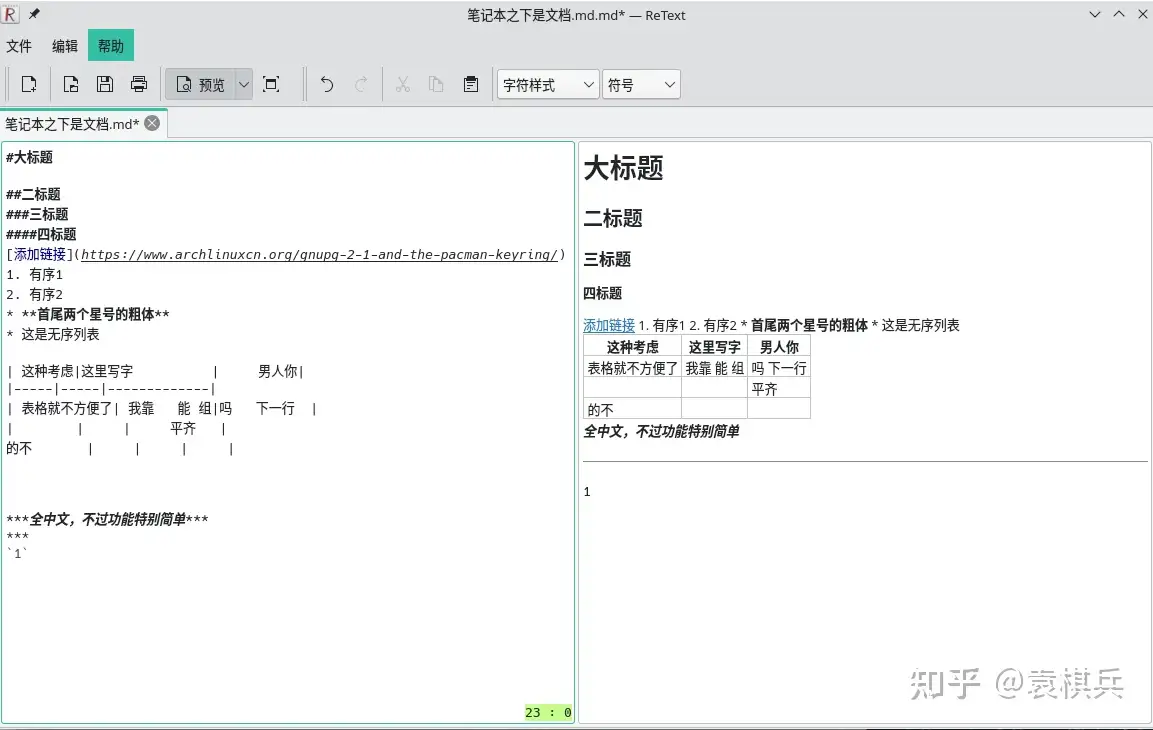The width and height of the screenshot is (1153, 730).
Task: Toggle the pin window icon
Action: [x=35, y=14]
